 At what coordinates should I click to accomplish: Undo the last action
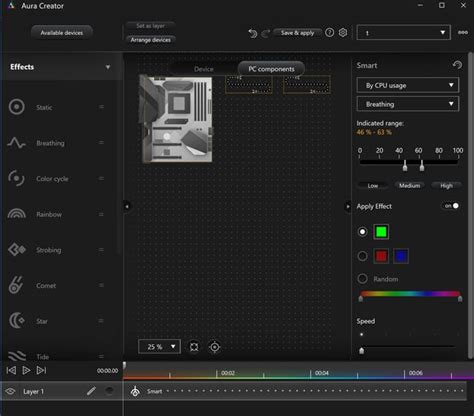point(253,33)
